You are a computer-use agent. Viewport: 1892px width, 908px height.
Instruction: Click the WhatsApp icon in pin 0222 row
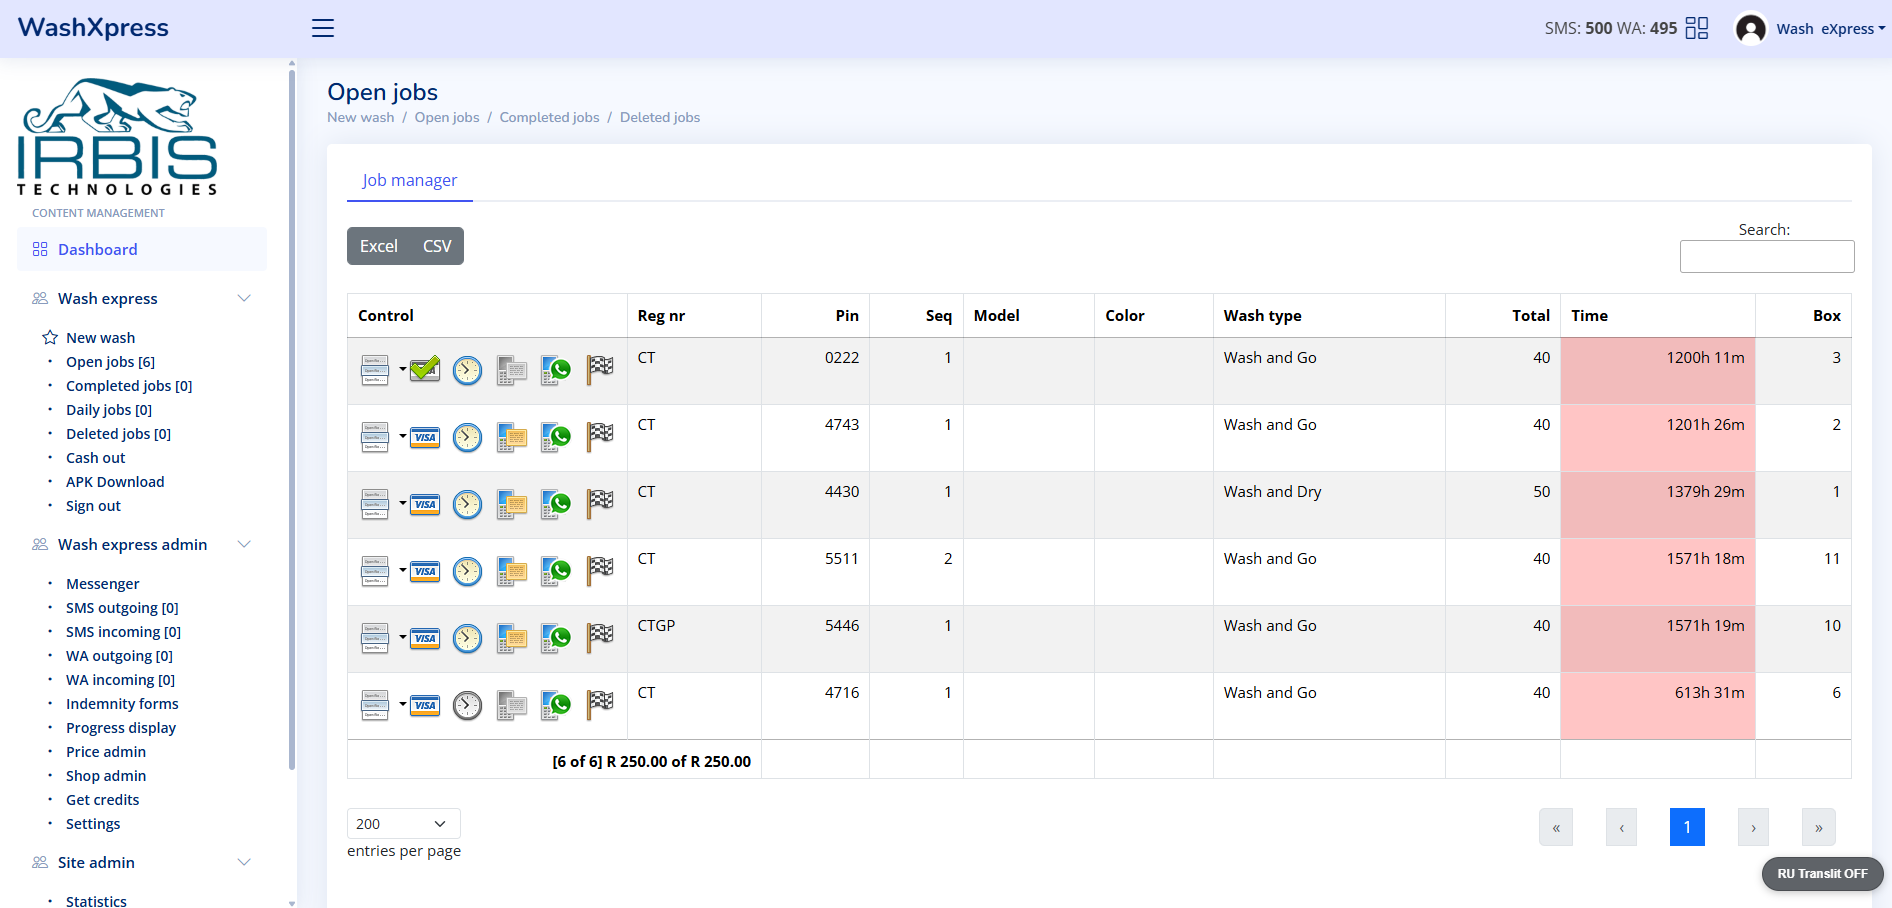coord(556,370)
